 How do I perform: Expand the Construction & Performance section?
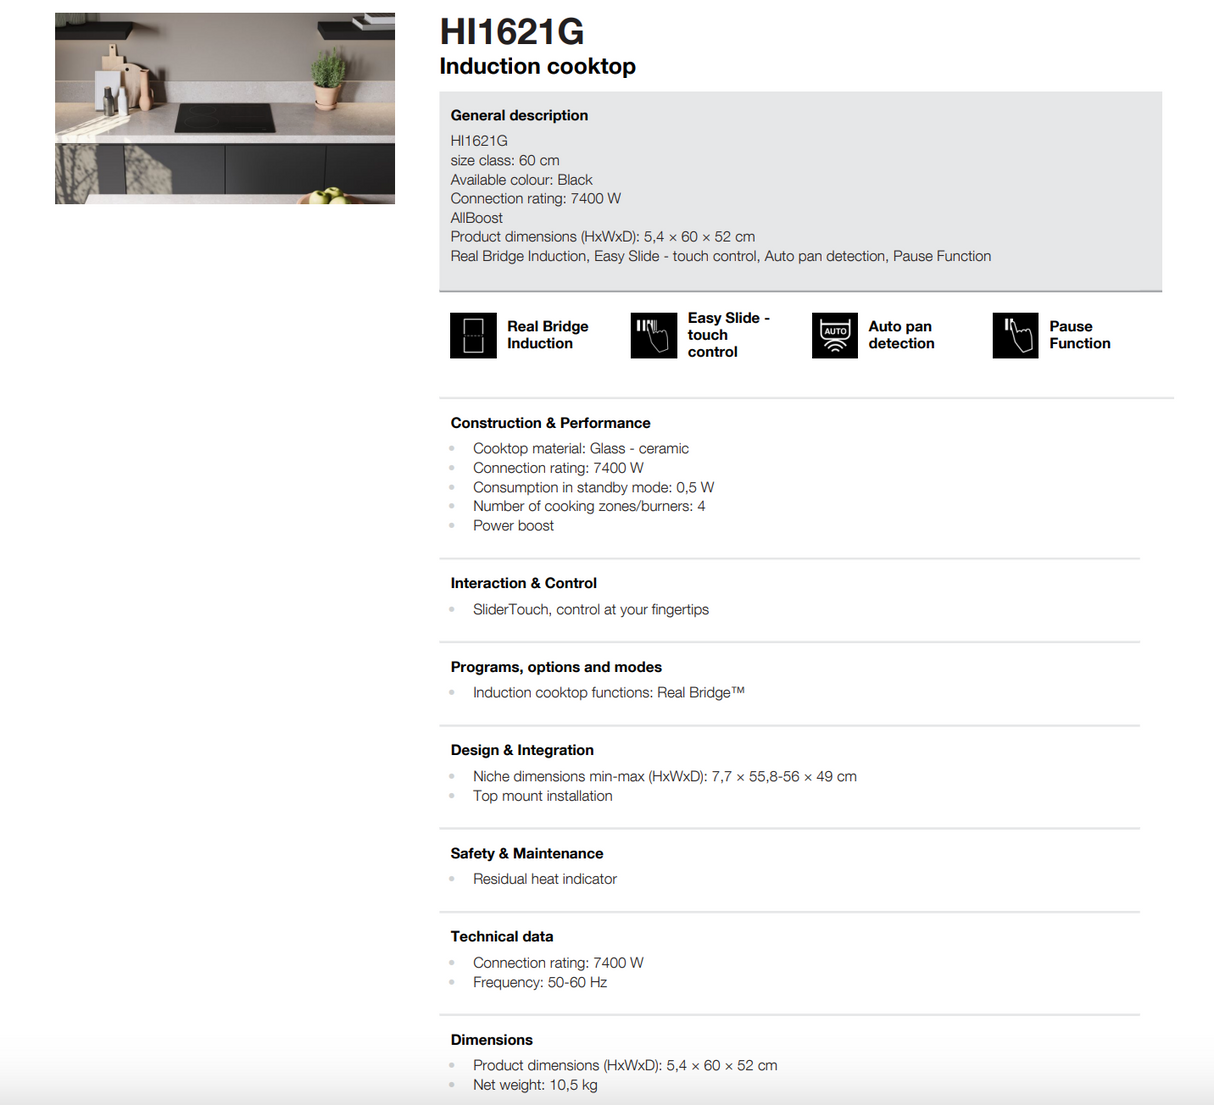point(550,422)
